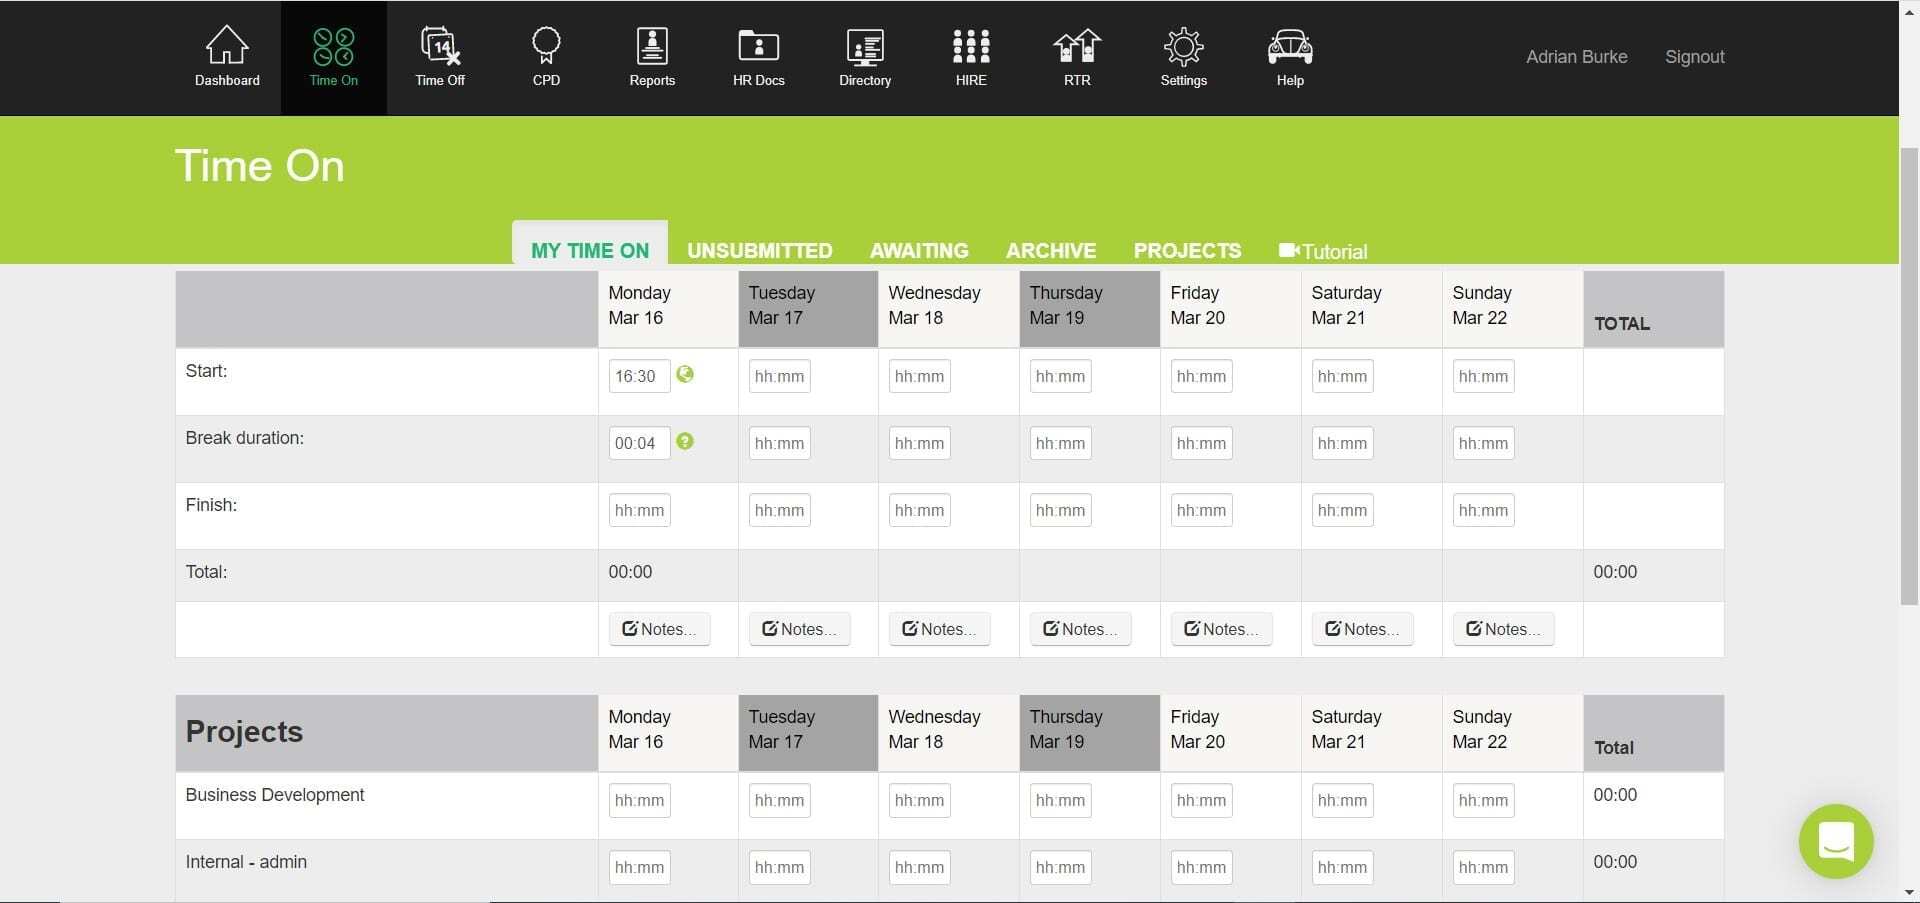
Task: Open the HR Docs folder icon
Action: [758, 46]
